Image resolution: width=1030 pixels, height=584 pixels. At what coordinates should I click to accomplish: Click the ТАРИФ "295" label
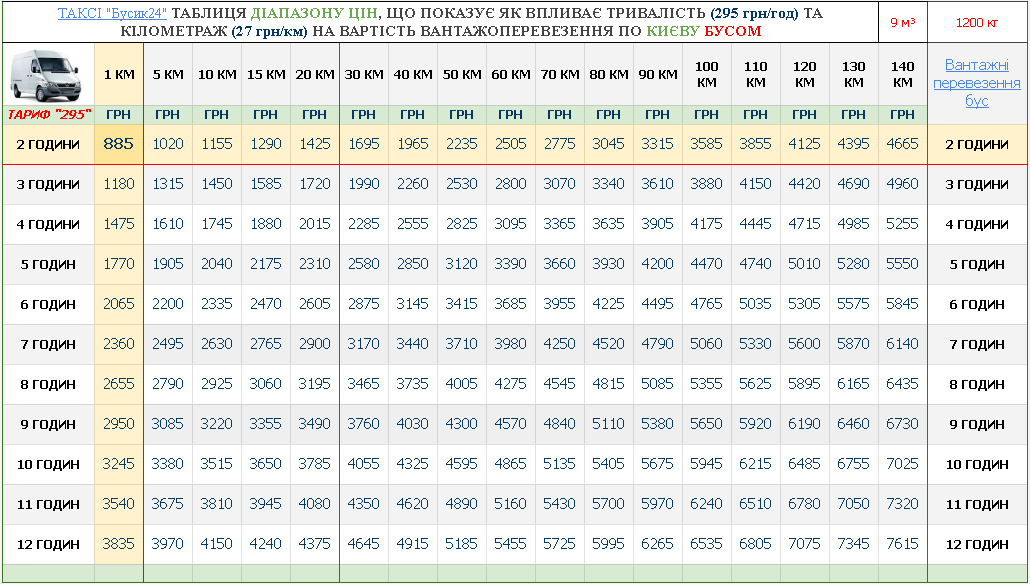49,115
